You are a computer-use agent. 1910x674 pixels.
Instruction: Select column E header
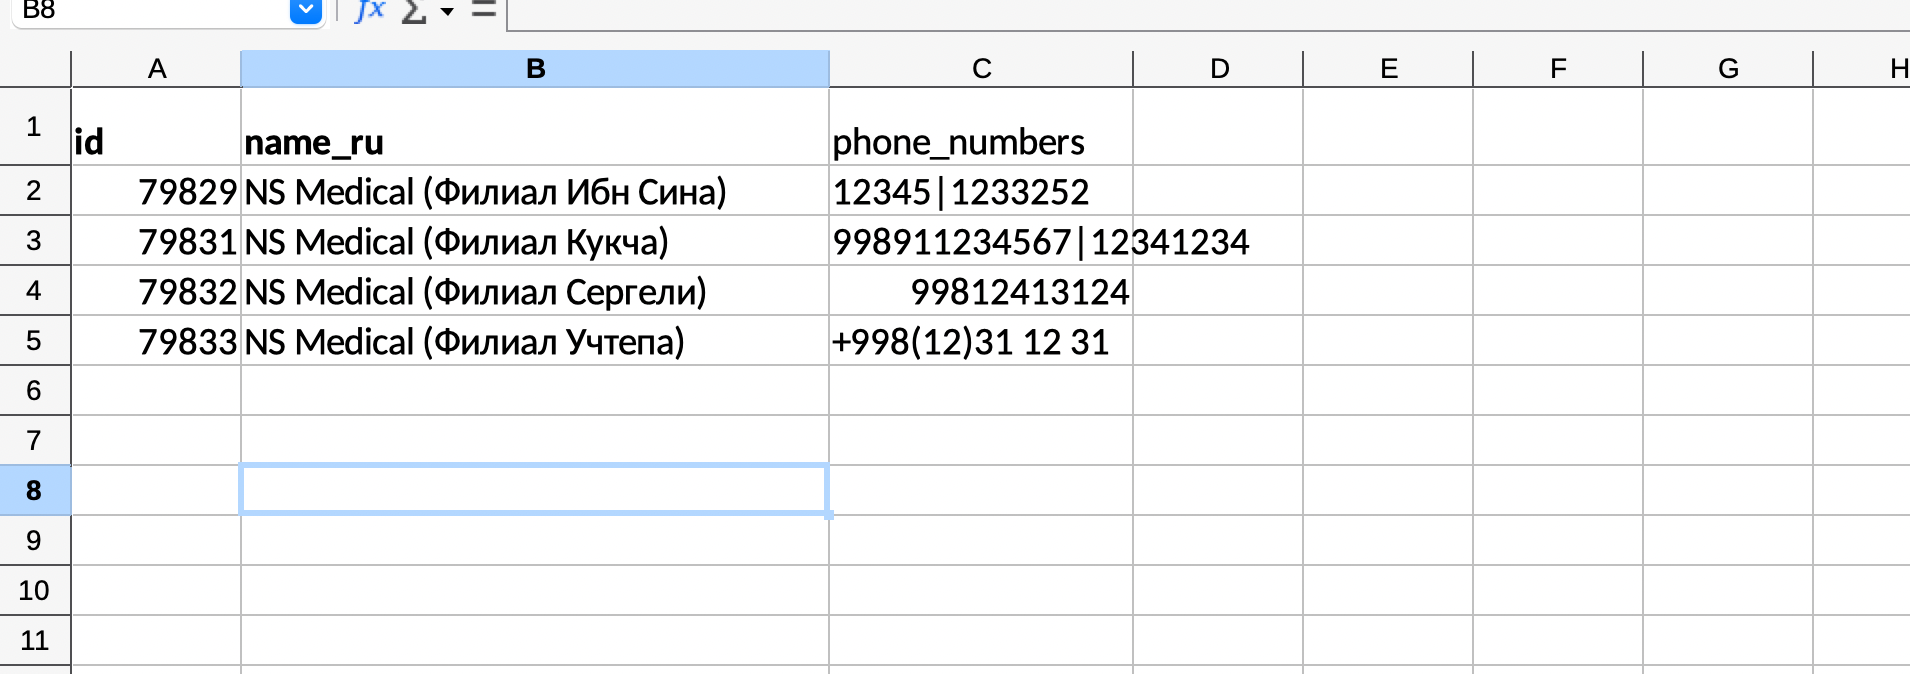tap(1388, 69)
